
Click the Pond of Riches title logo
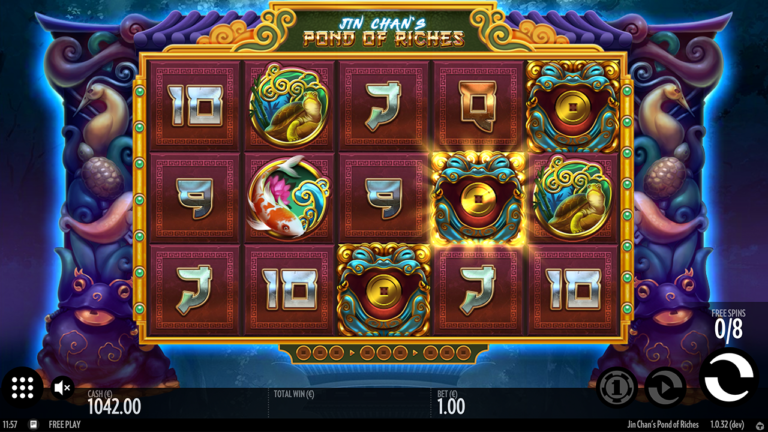(x=384, y=32)
